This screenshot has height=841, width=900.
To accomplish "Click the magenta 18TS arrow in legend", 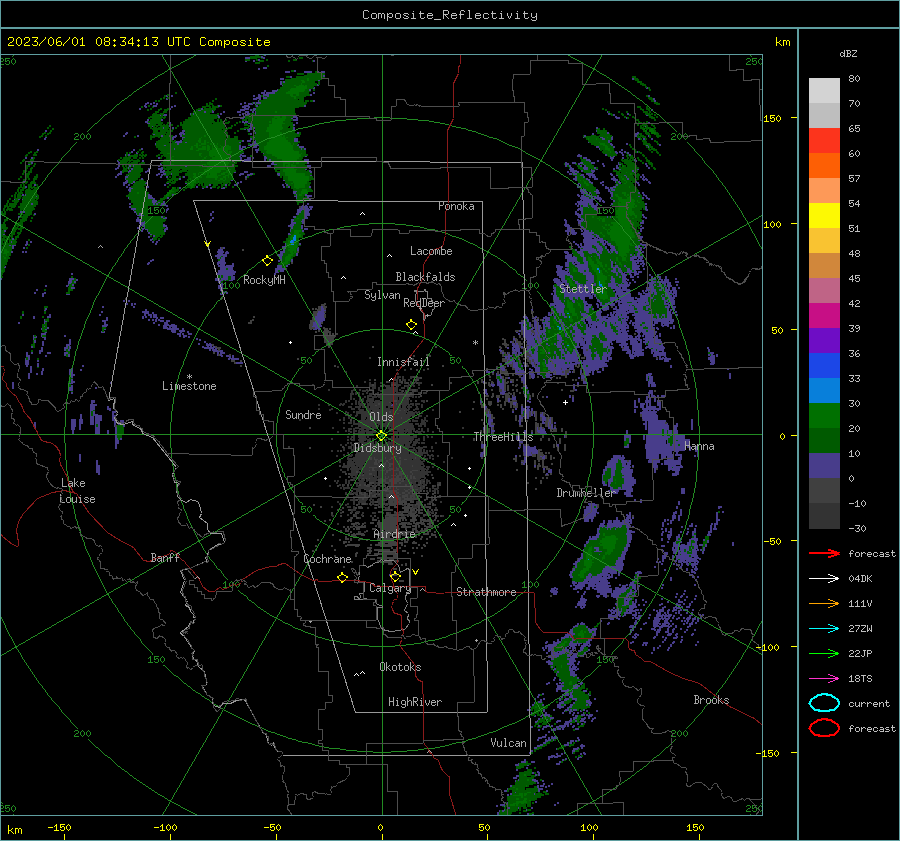I will tap(824, 679).
